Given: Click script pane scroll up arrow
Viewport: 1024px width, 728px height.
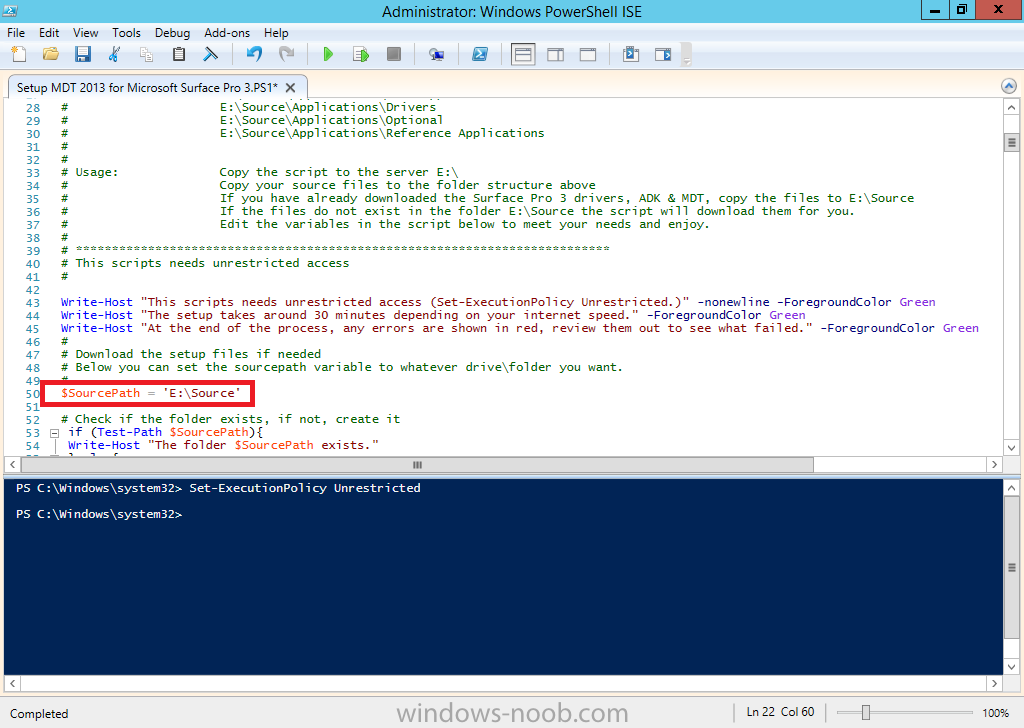Looking at the screenshot, I should [x=1012, y=107].
